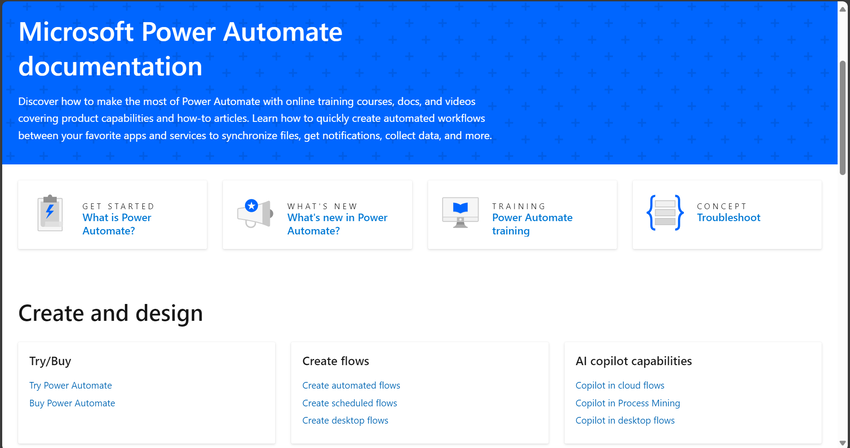Click the 'AI copilot capabilities' card title
The image size is (850, 448).
click(x=634, y=361)
